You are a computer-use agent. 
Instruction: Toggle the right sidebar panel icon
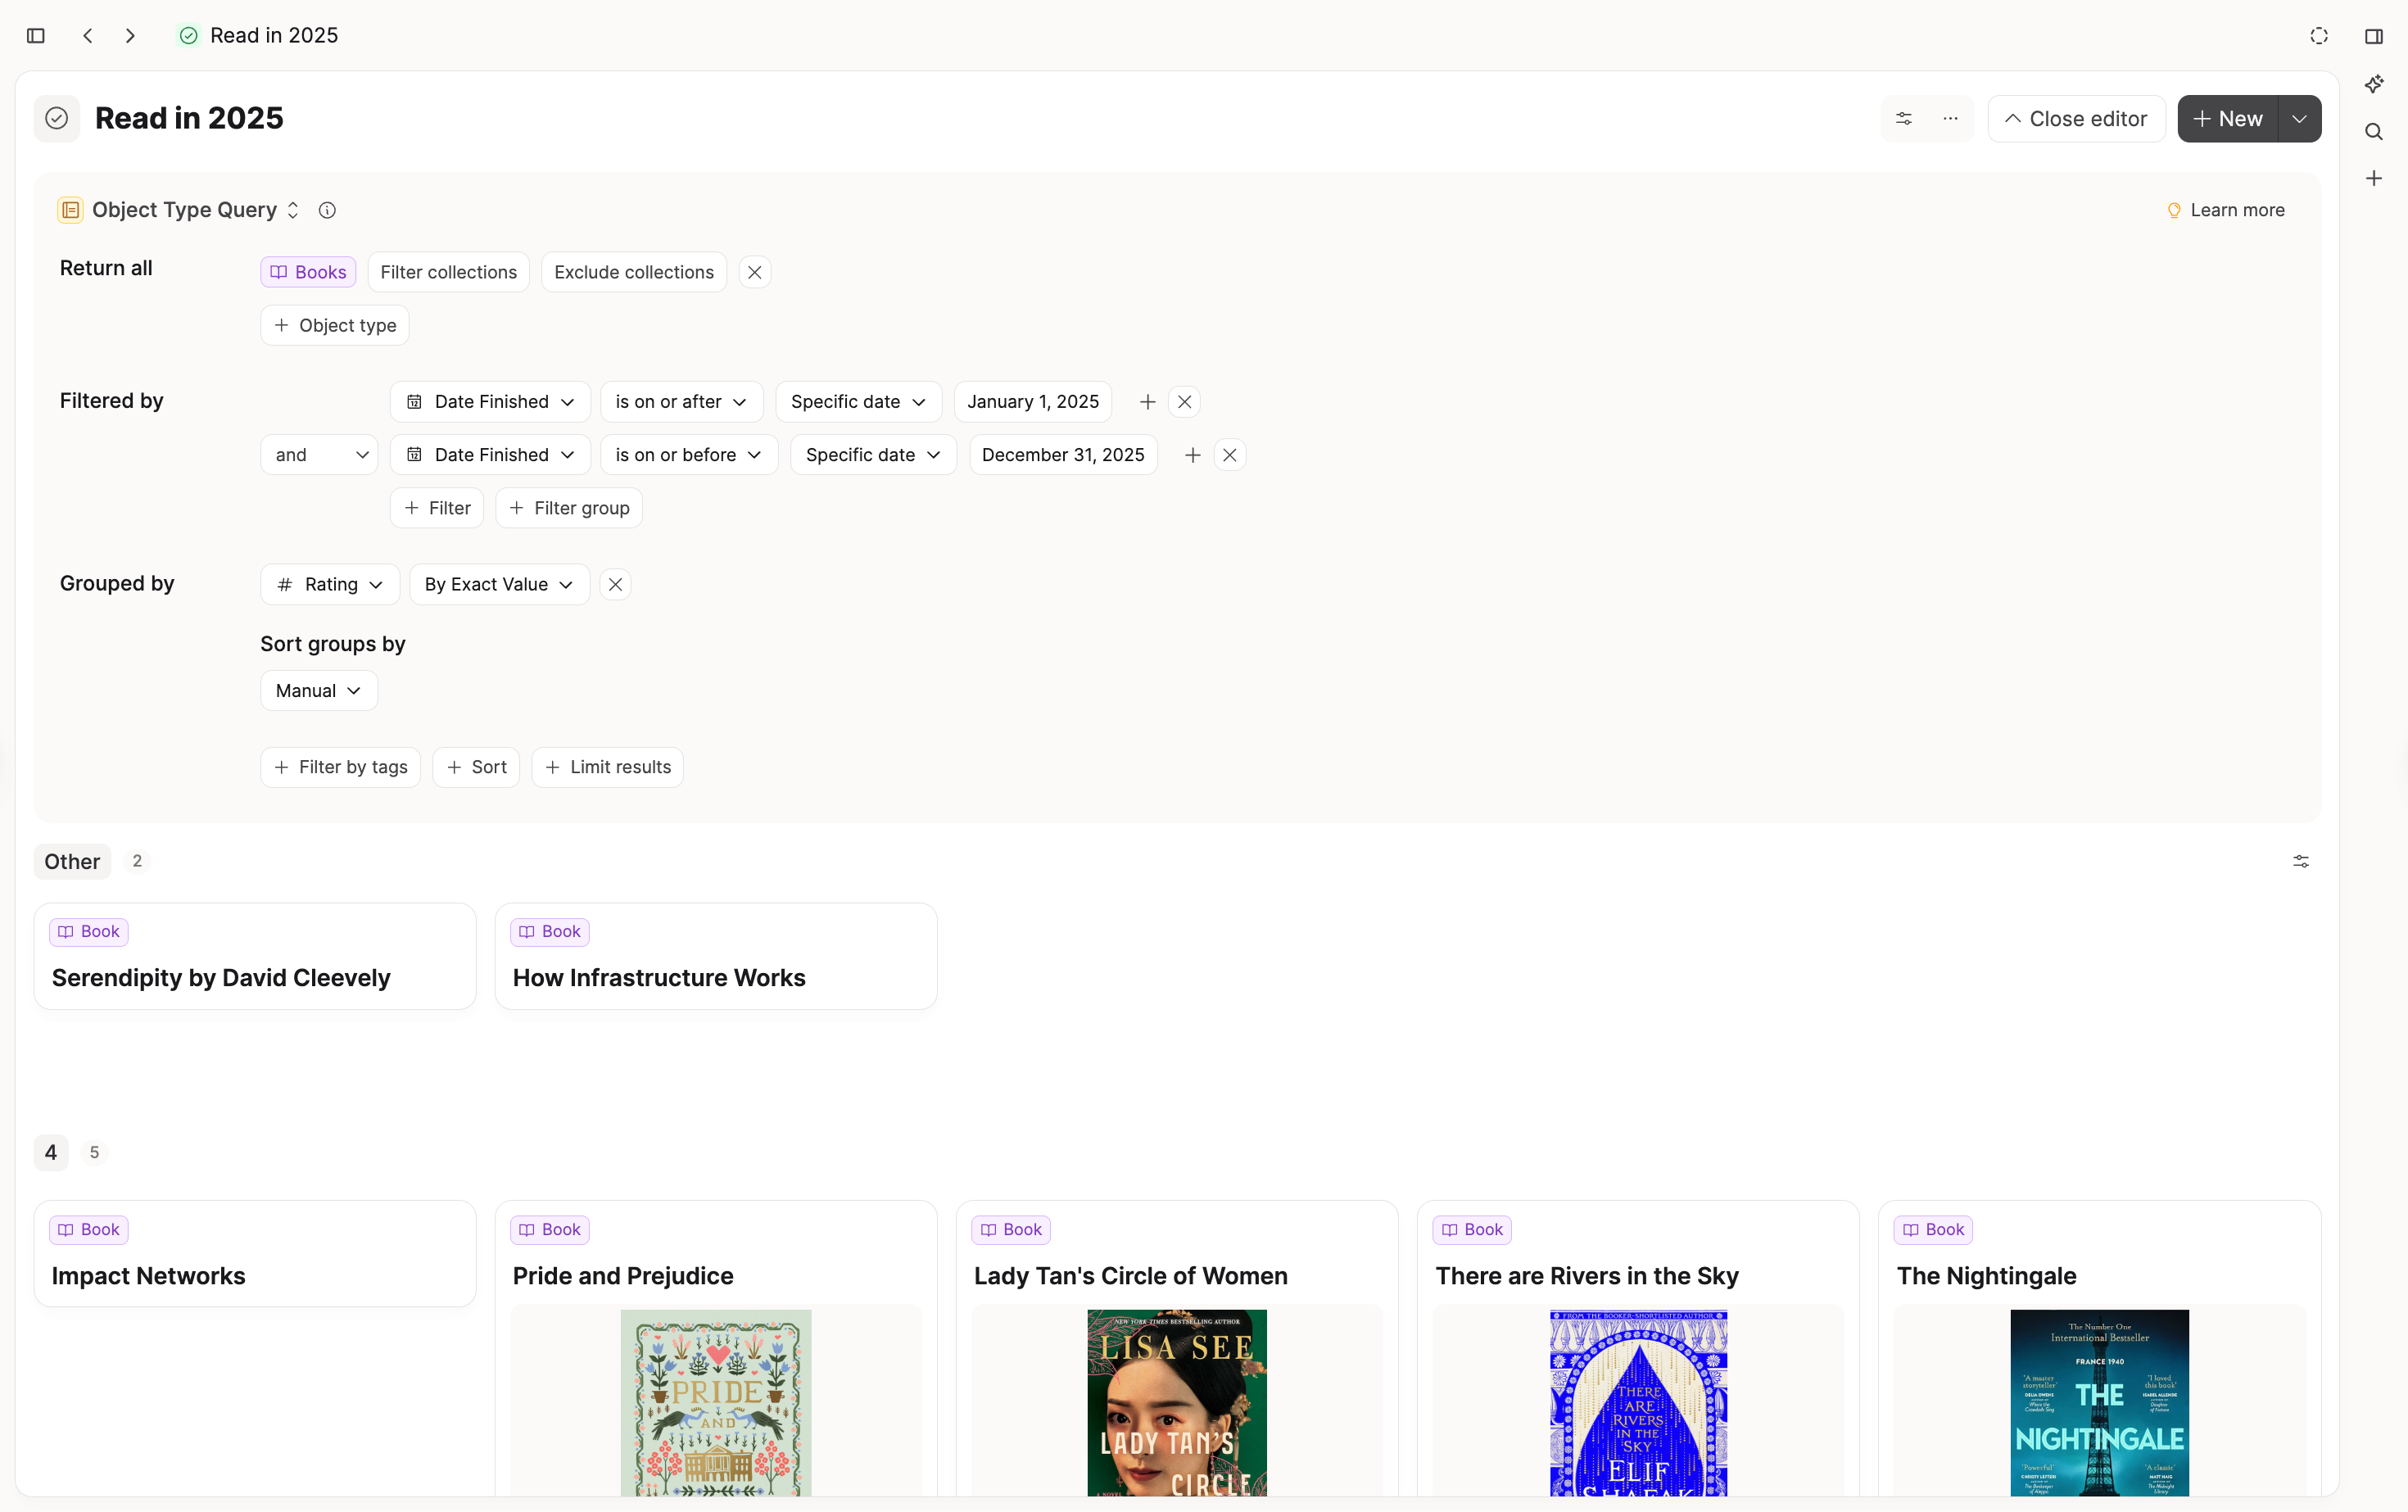pos(2374,36)
